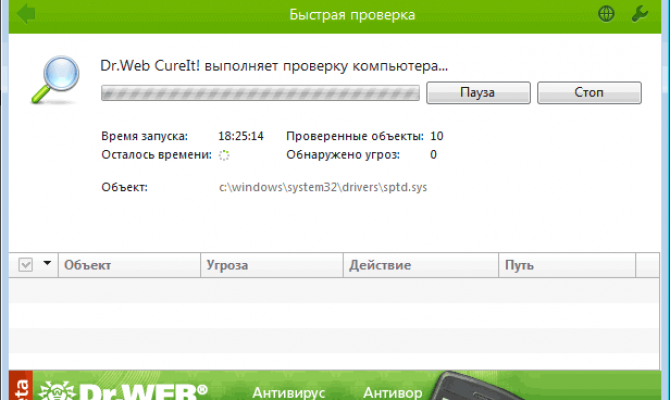Sort by Угроза column header
Viewport: 670px width, 400px height.
coord(272,265)
